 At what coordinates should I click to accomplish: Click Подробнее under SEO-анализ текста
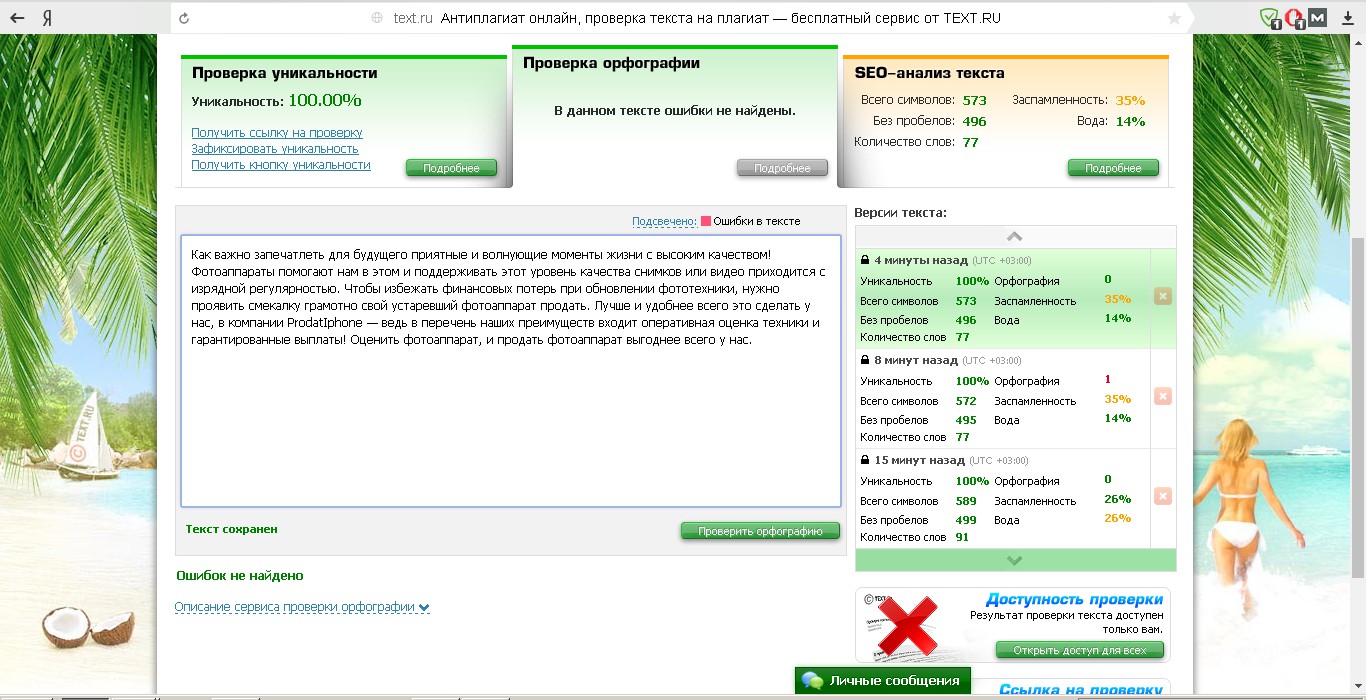click(x=1113, y=168)
